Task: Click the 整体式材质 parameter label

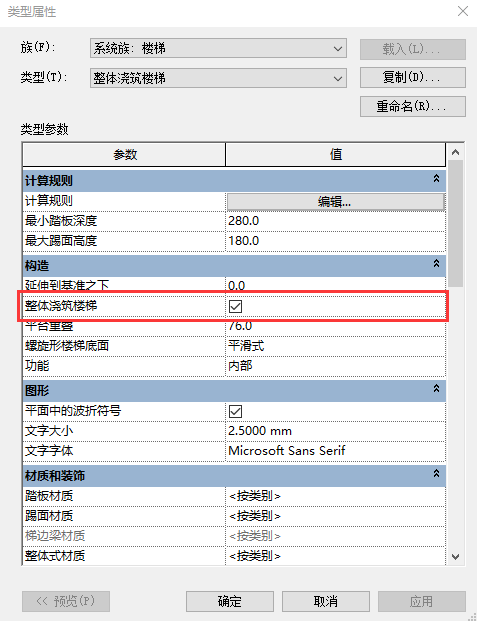Action: pyautogui.click(x=55, y=556)
